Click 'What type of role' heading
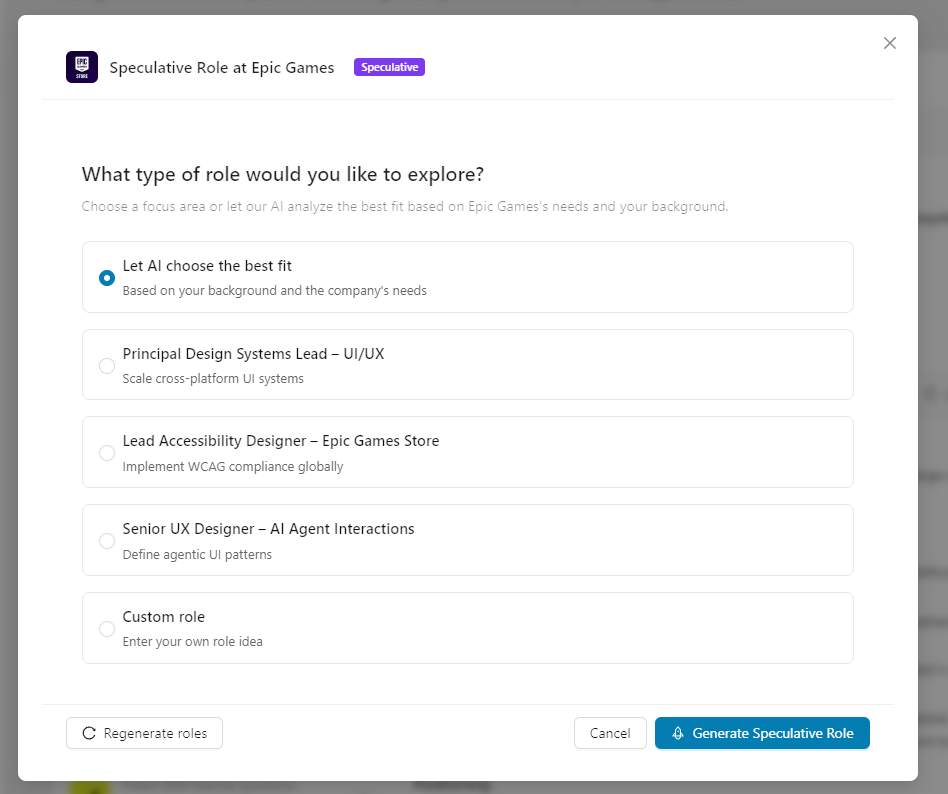Screen dimensions: 948x794 click(x=282, y=174)
